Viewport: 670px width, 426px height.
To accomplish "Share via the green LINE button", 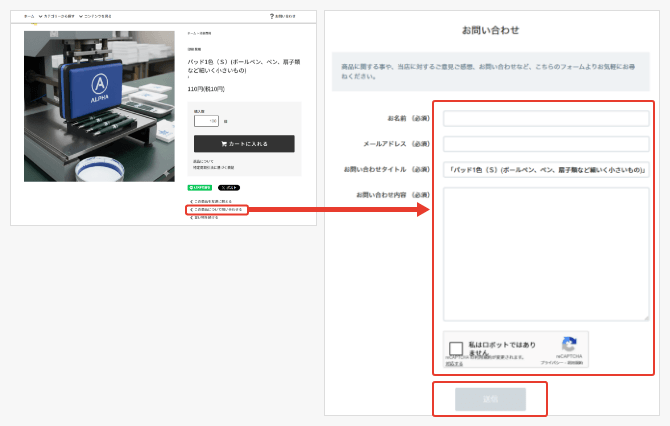I will (x=197, y=187).
